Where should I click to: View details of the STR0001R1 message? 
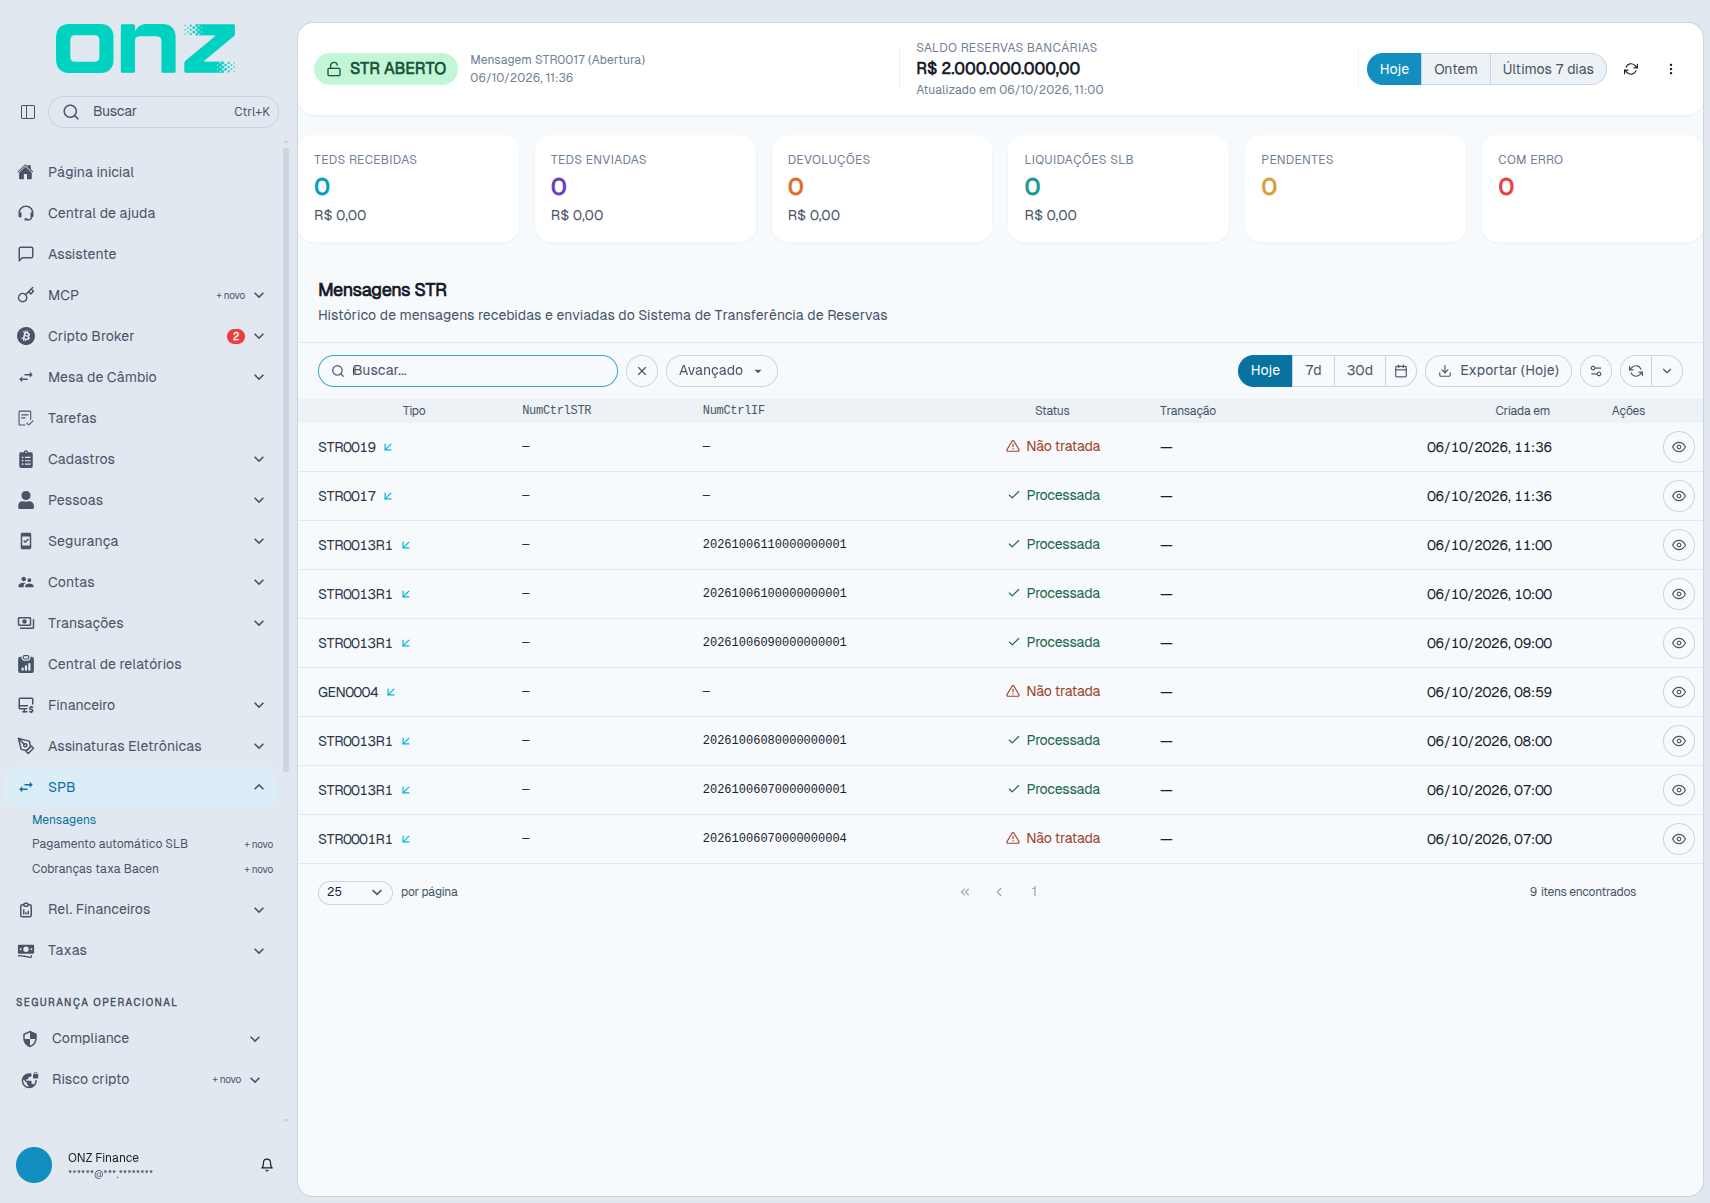pyautogui.click(x=1679, y=839)
